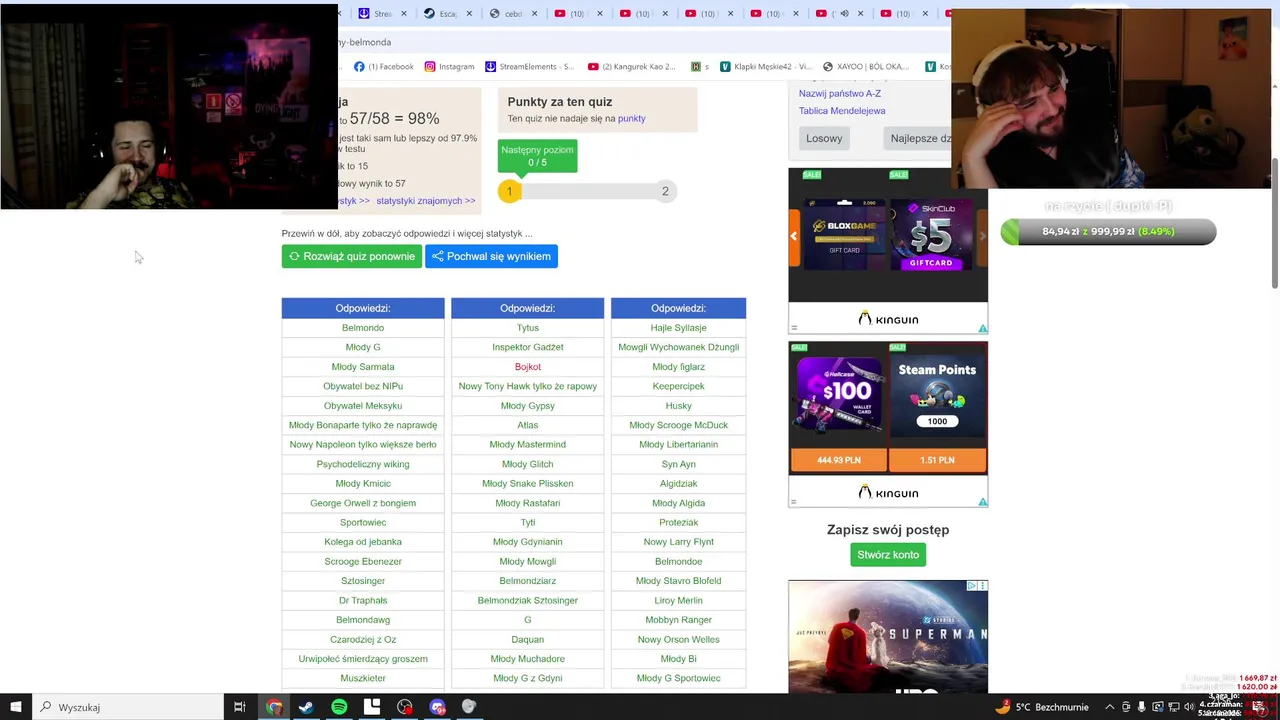Click the left arrow on the Kinguin ad carousel

pos(794,237)
